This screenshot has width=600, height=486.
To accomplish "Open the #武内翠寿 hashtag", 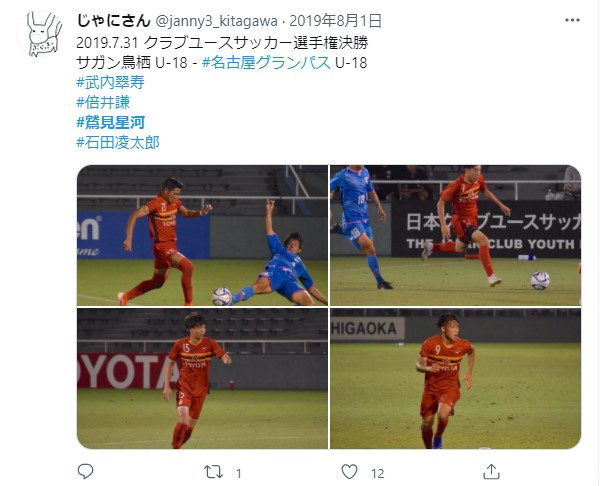I will [110, 82].
